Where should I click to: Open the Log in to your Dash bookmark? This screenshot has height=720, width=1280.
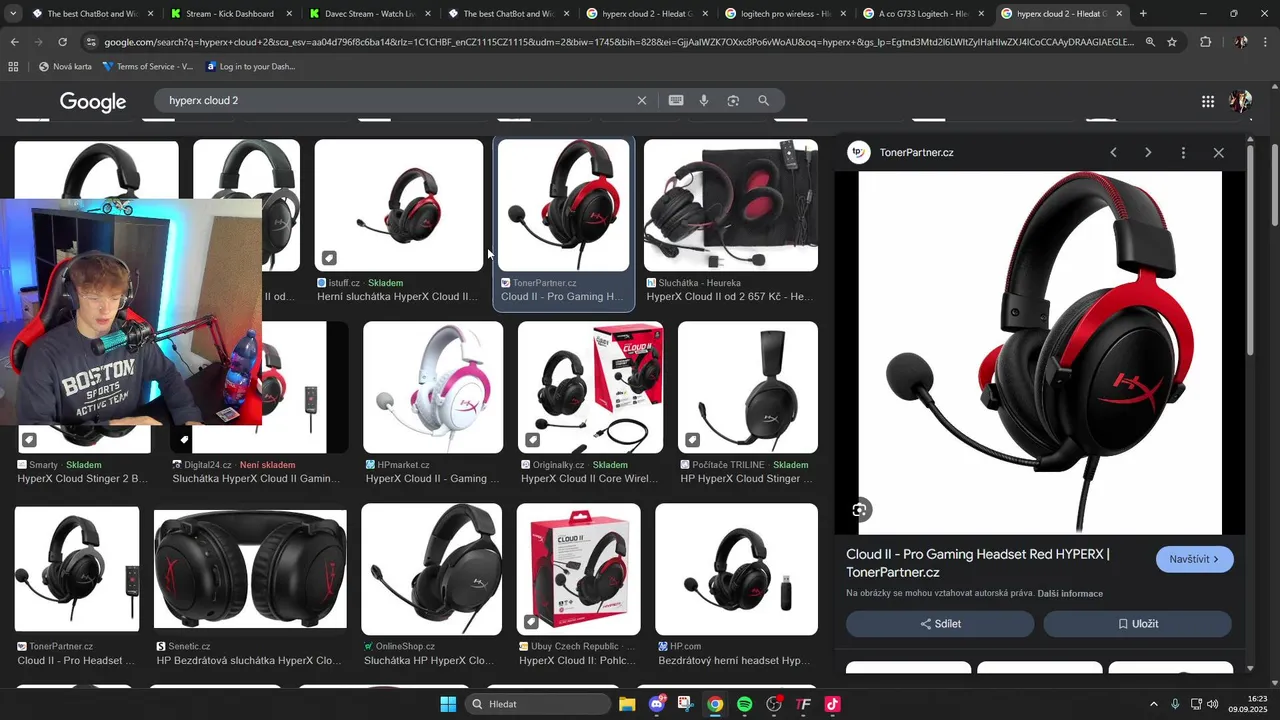pos(250,66)
